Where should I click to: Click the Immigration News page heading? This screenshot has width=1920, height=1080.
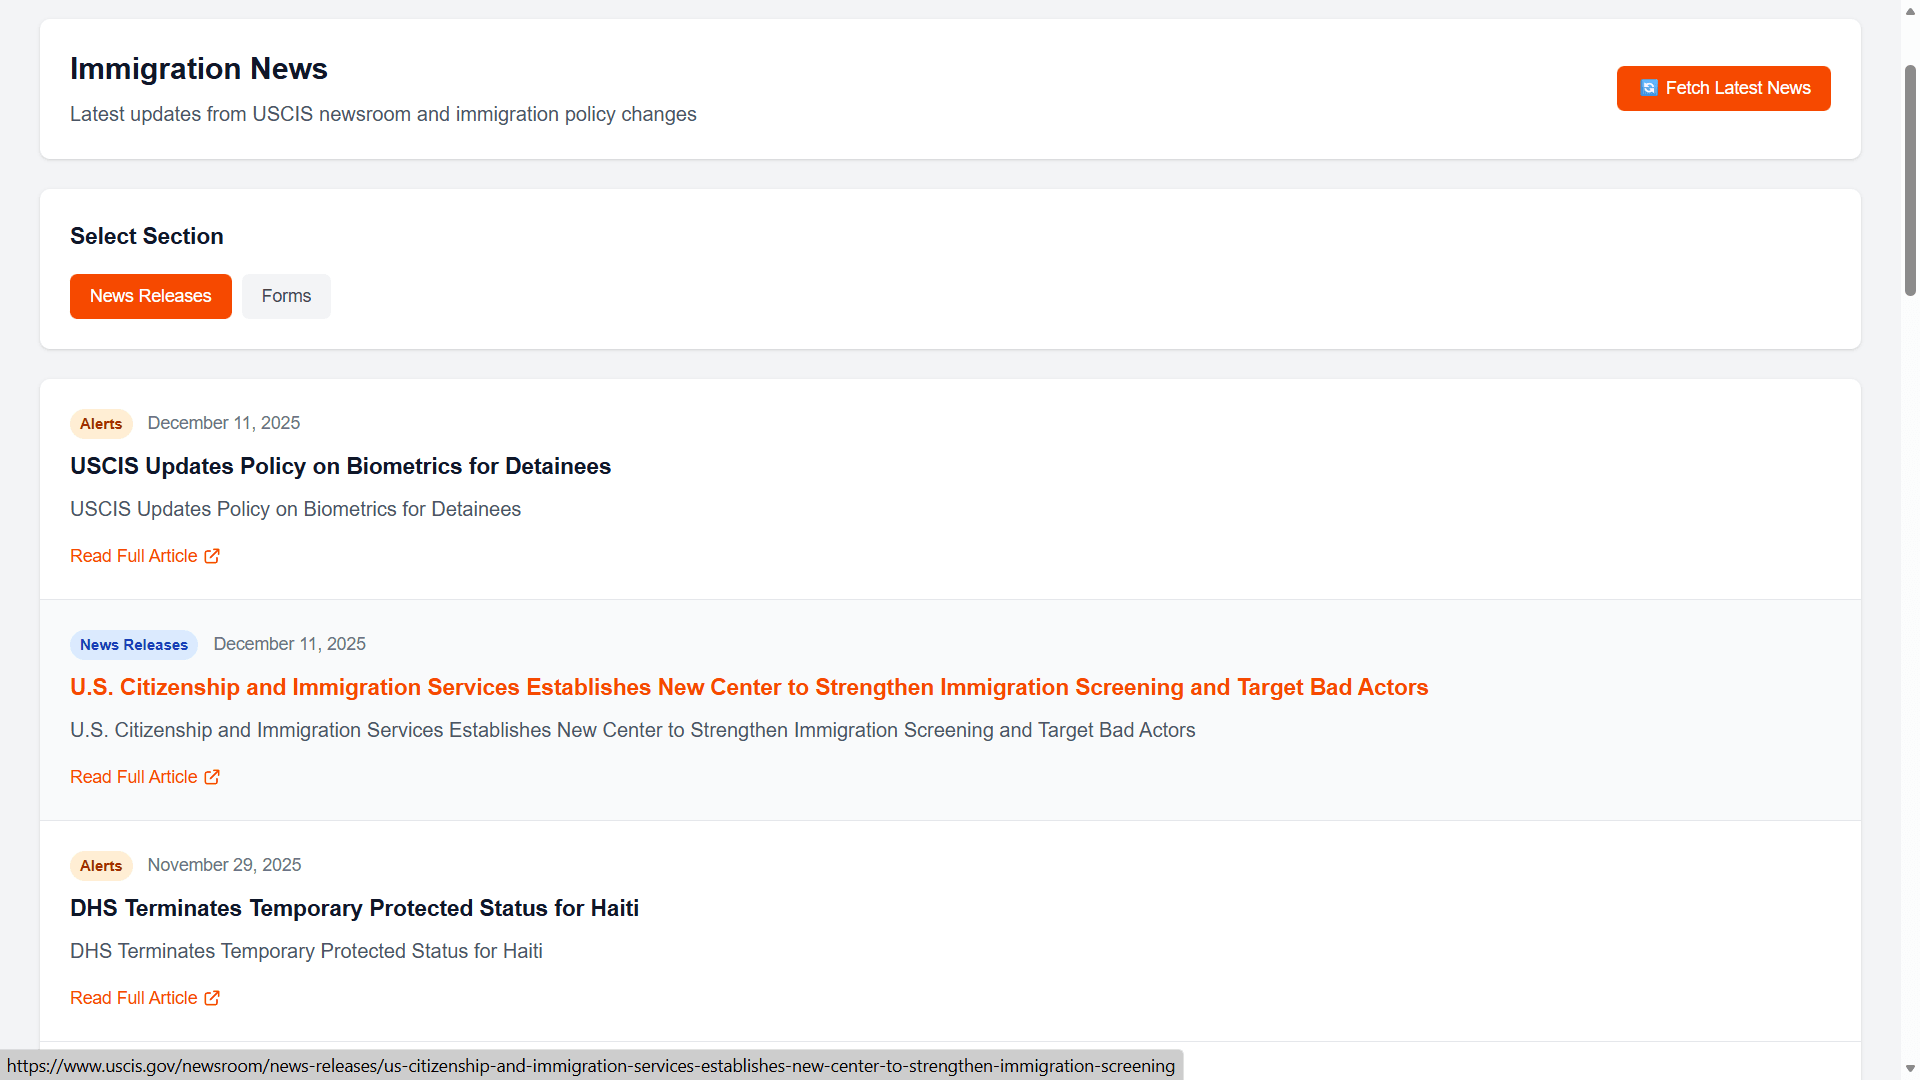199,69
